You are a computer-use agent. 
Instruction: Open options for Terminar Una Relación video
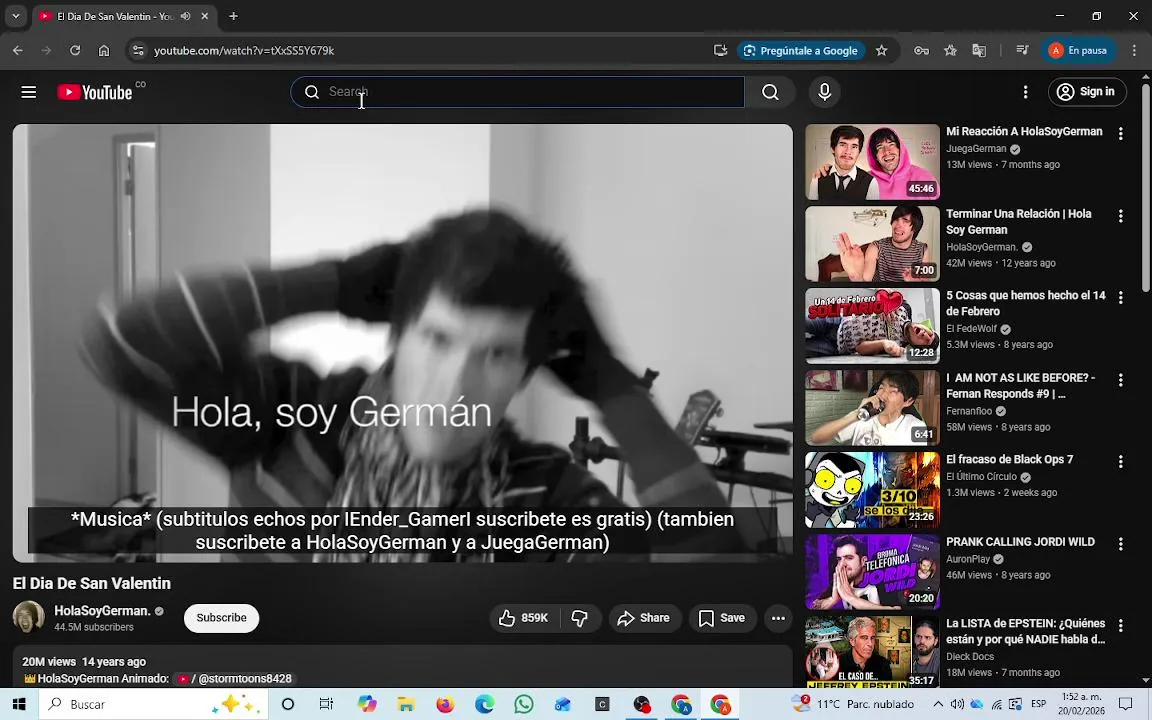point(1120,216)
